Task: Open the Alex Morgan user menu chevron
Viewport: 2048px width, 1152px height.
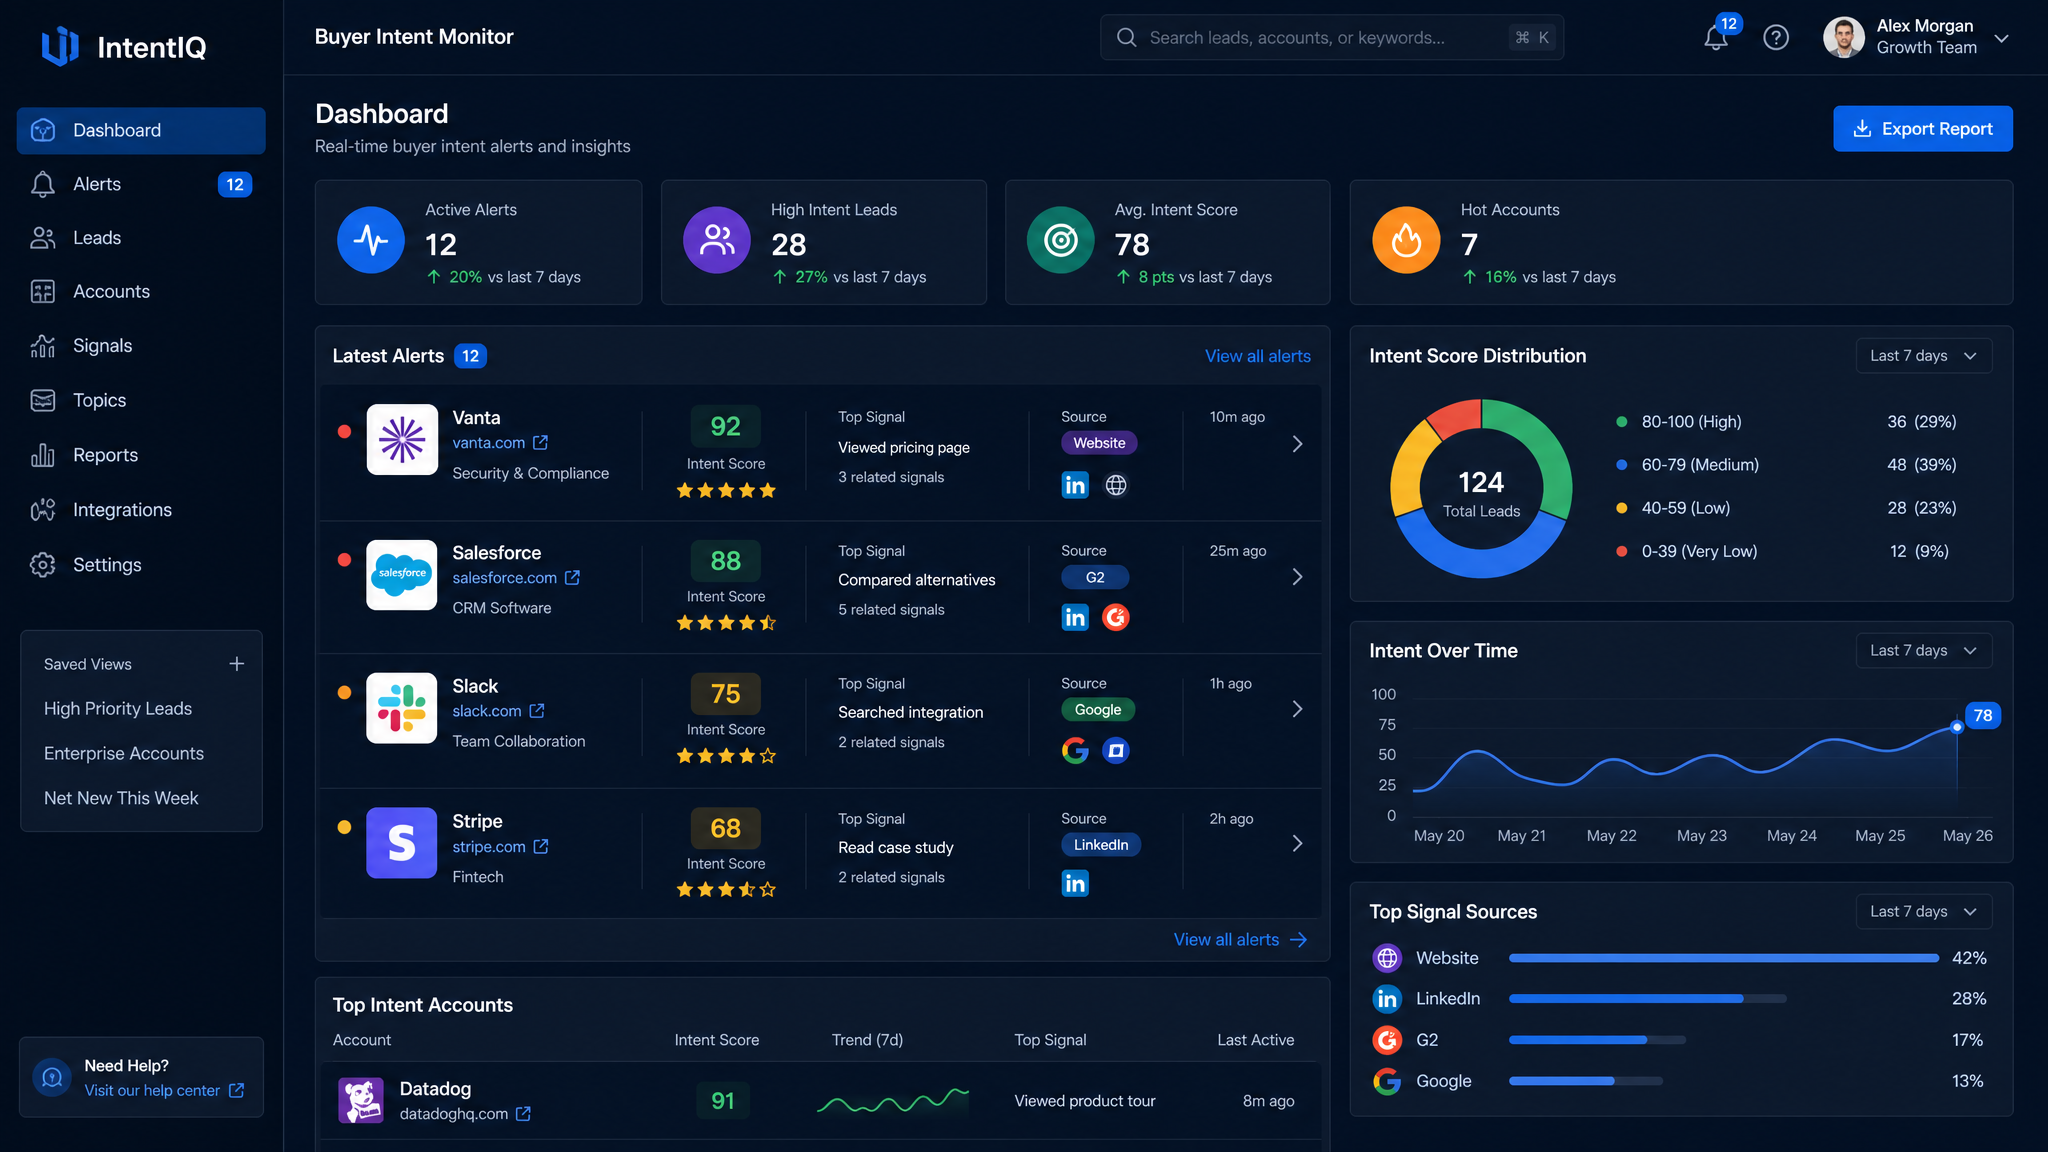Action: 2001,38
